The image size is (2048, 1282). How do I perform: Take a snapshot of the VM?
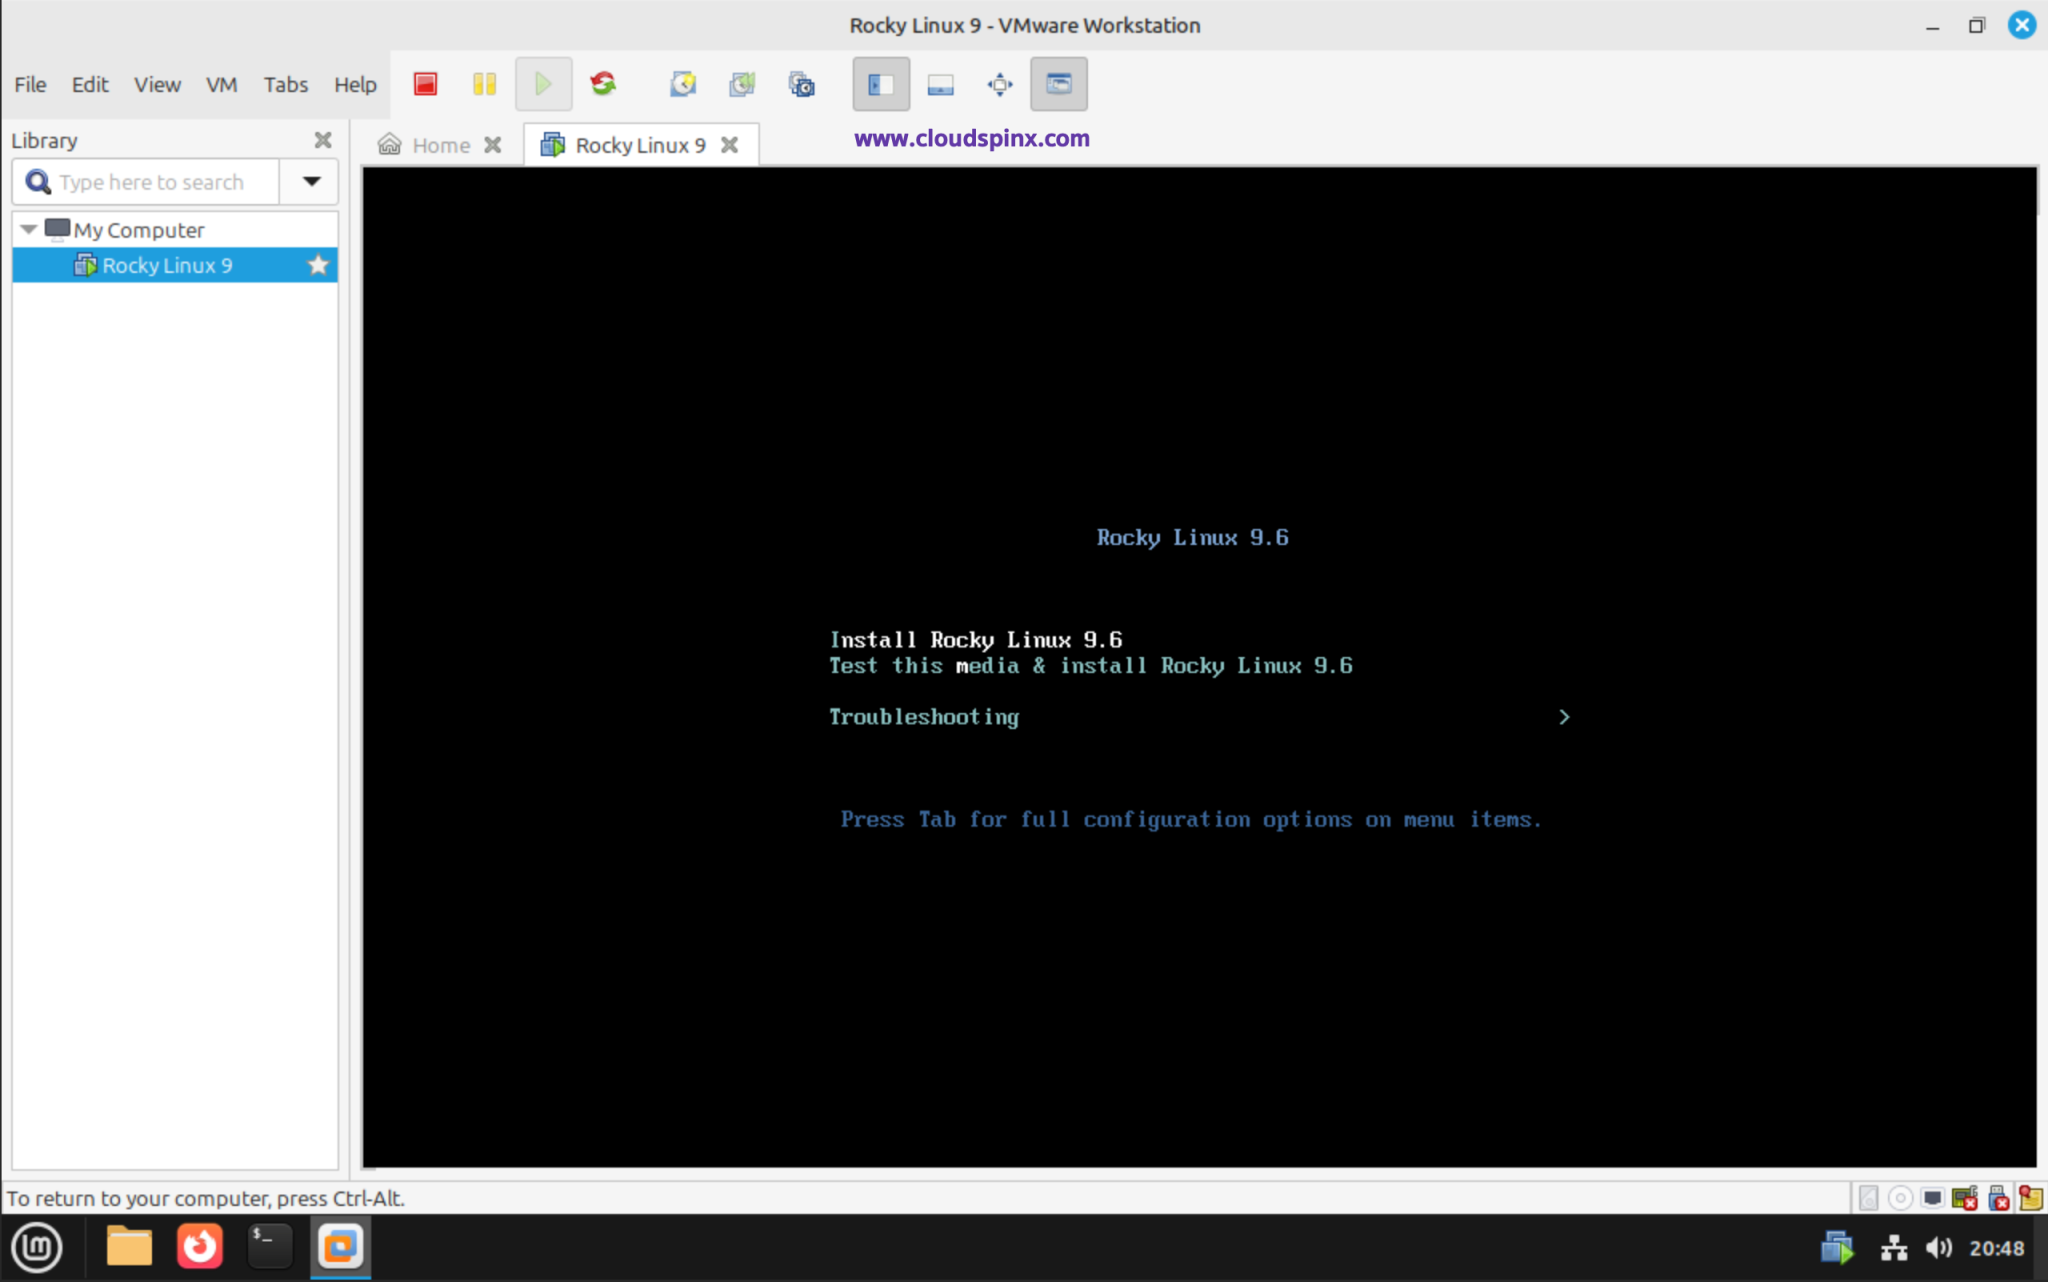[x=683, y=84]
